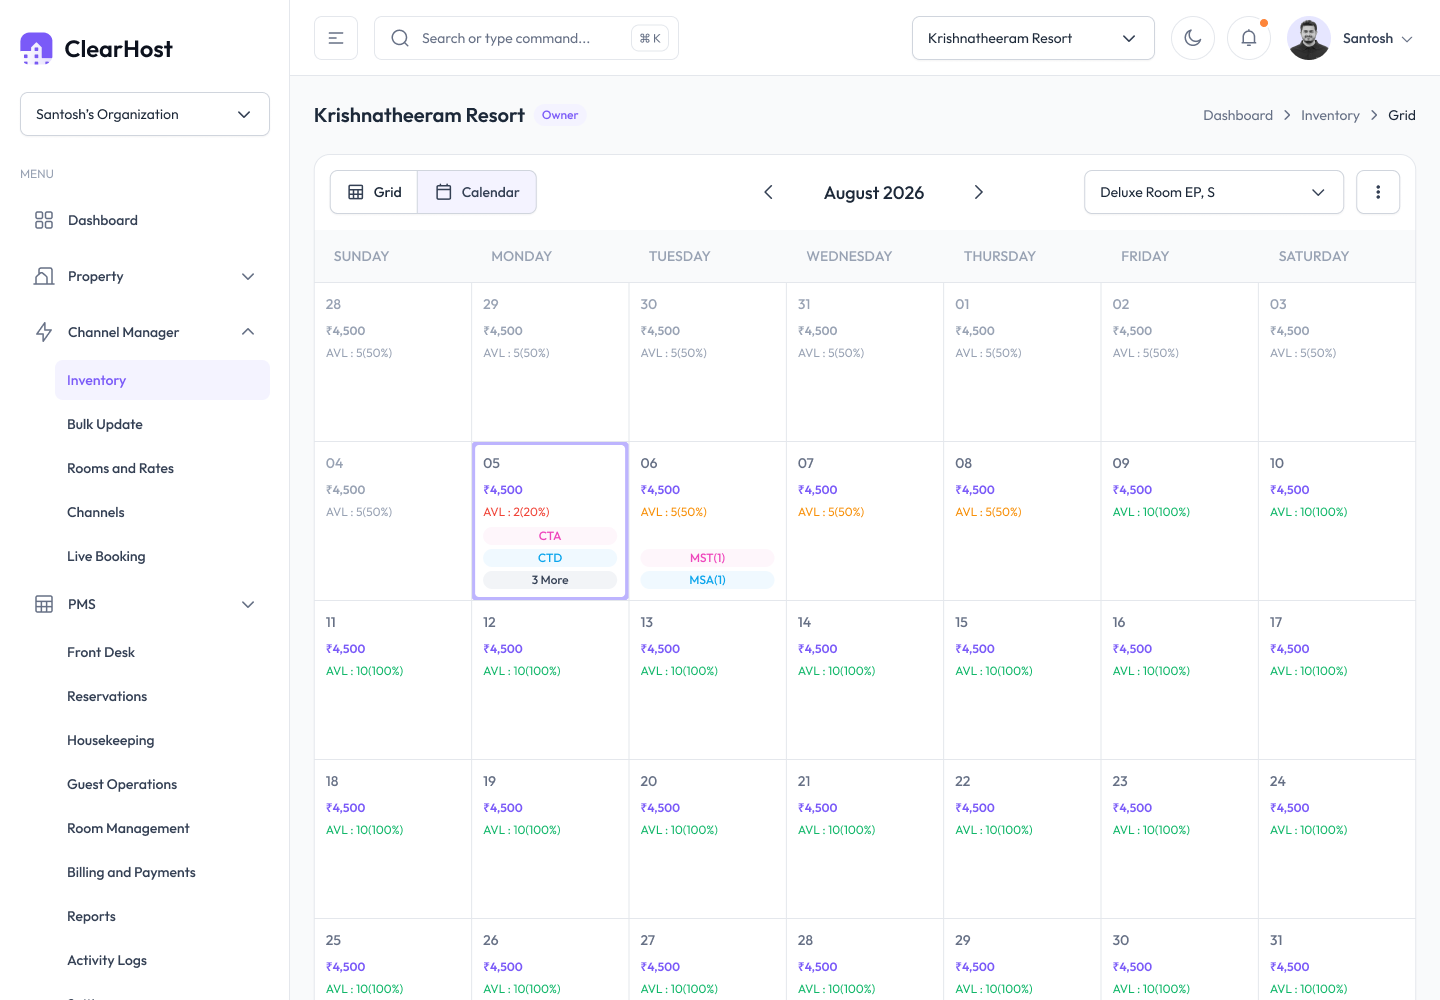Select the August 05 calendar cell
The width and height of the screenshot is (1440, 1000).
550,521
